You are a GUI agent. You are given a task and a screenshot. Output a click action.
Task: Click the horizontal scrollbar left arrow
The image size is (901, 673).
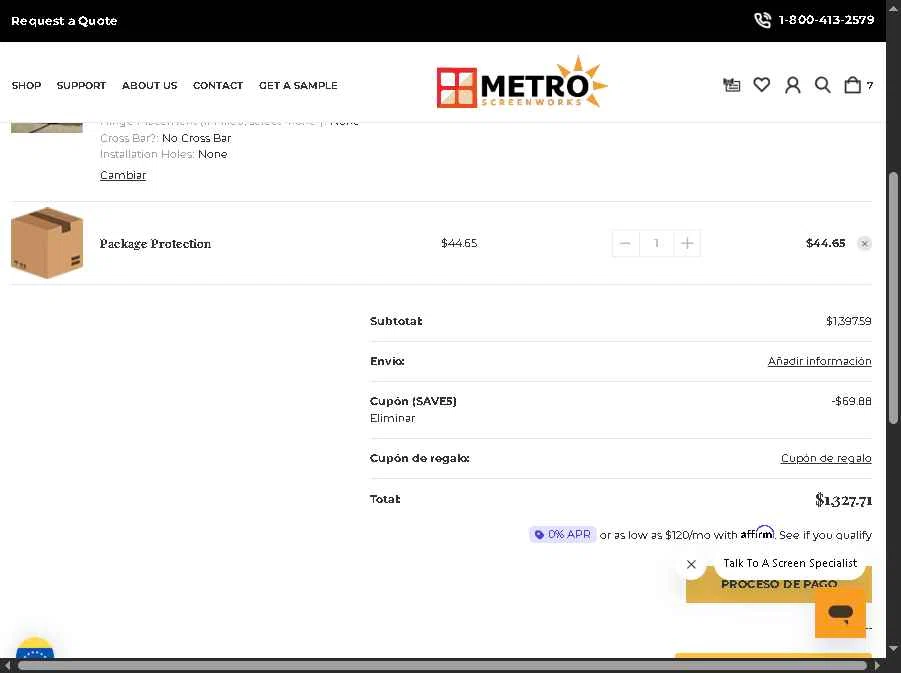[6, 666]
